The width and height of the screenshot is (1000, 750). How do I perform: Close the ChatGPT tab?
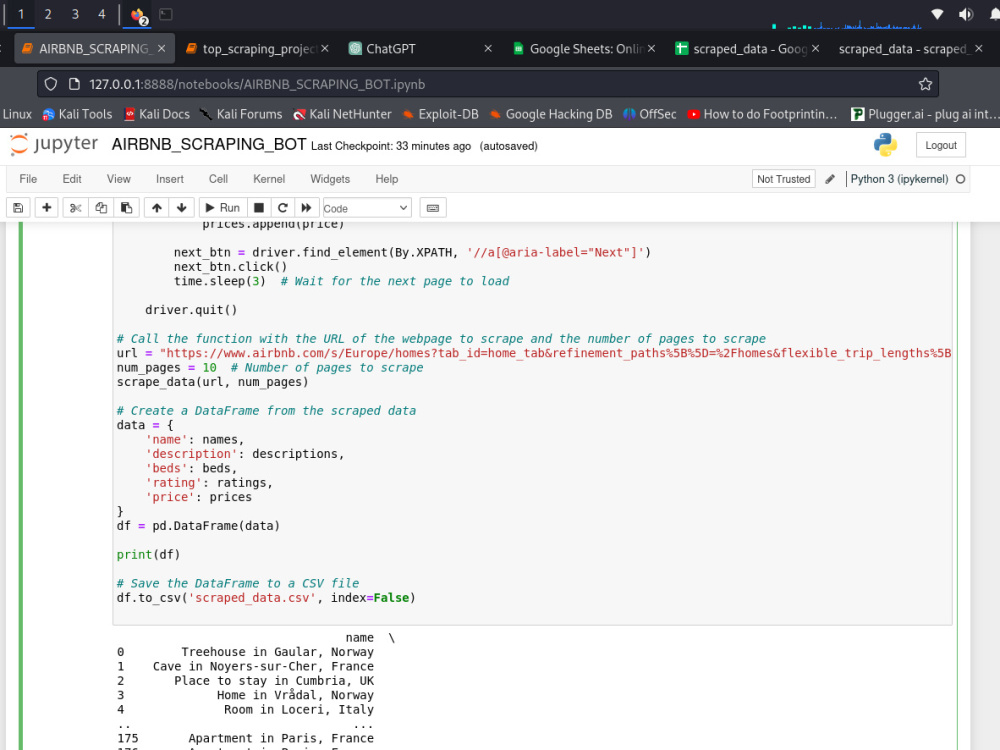(488, 48)
